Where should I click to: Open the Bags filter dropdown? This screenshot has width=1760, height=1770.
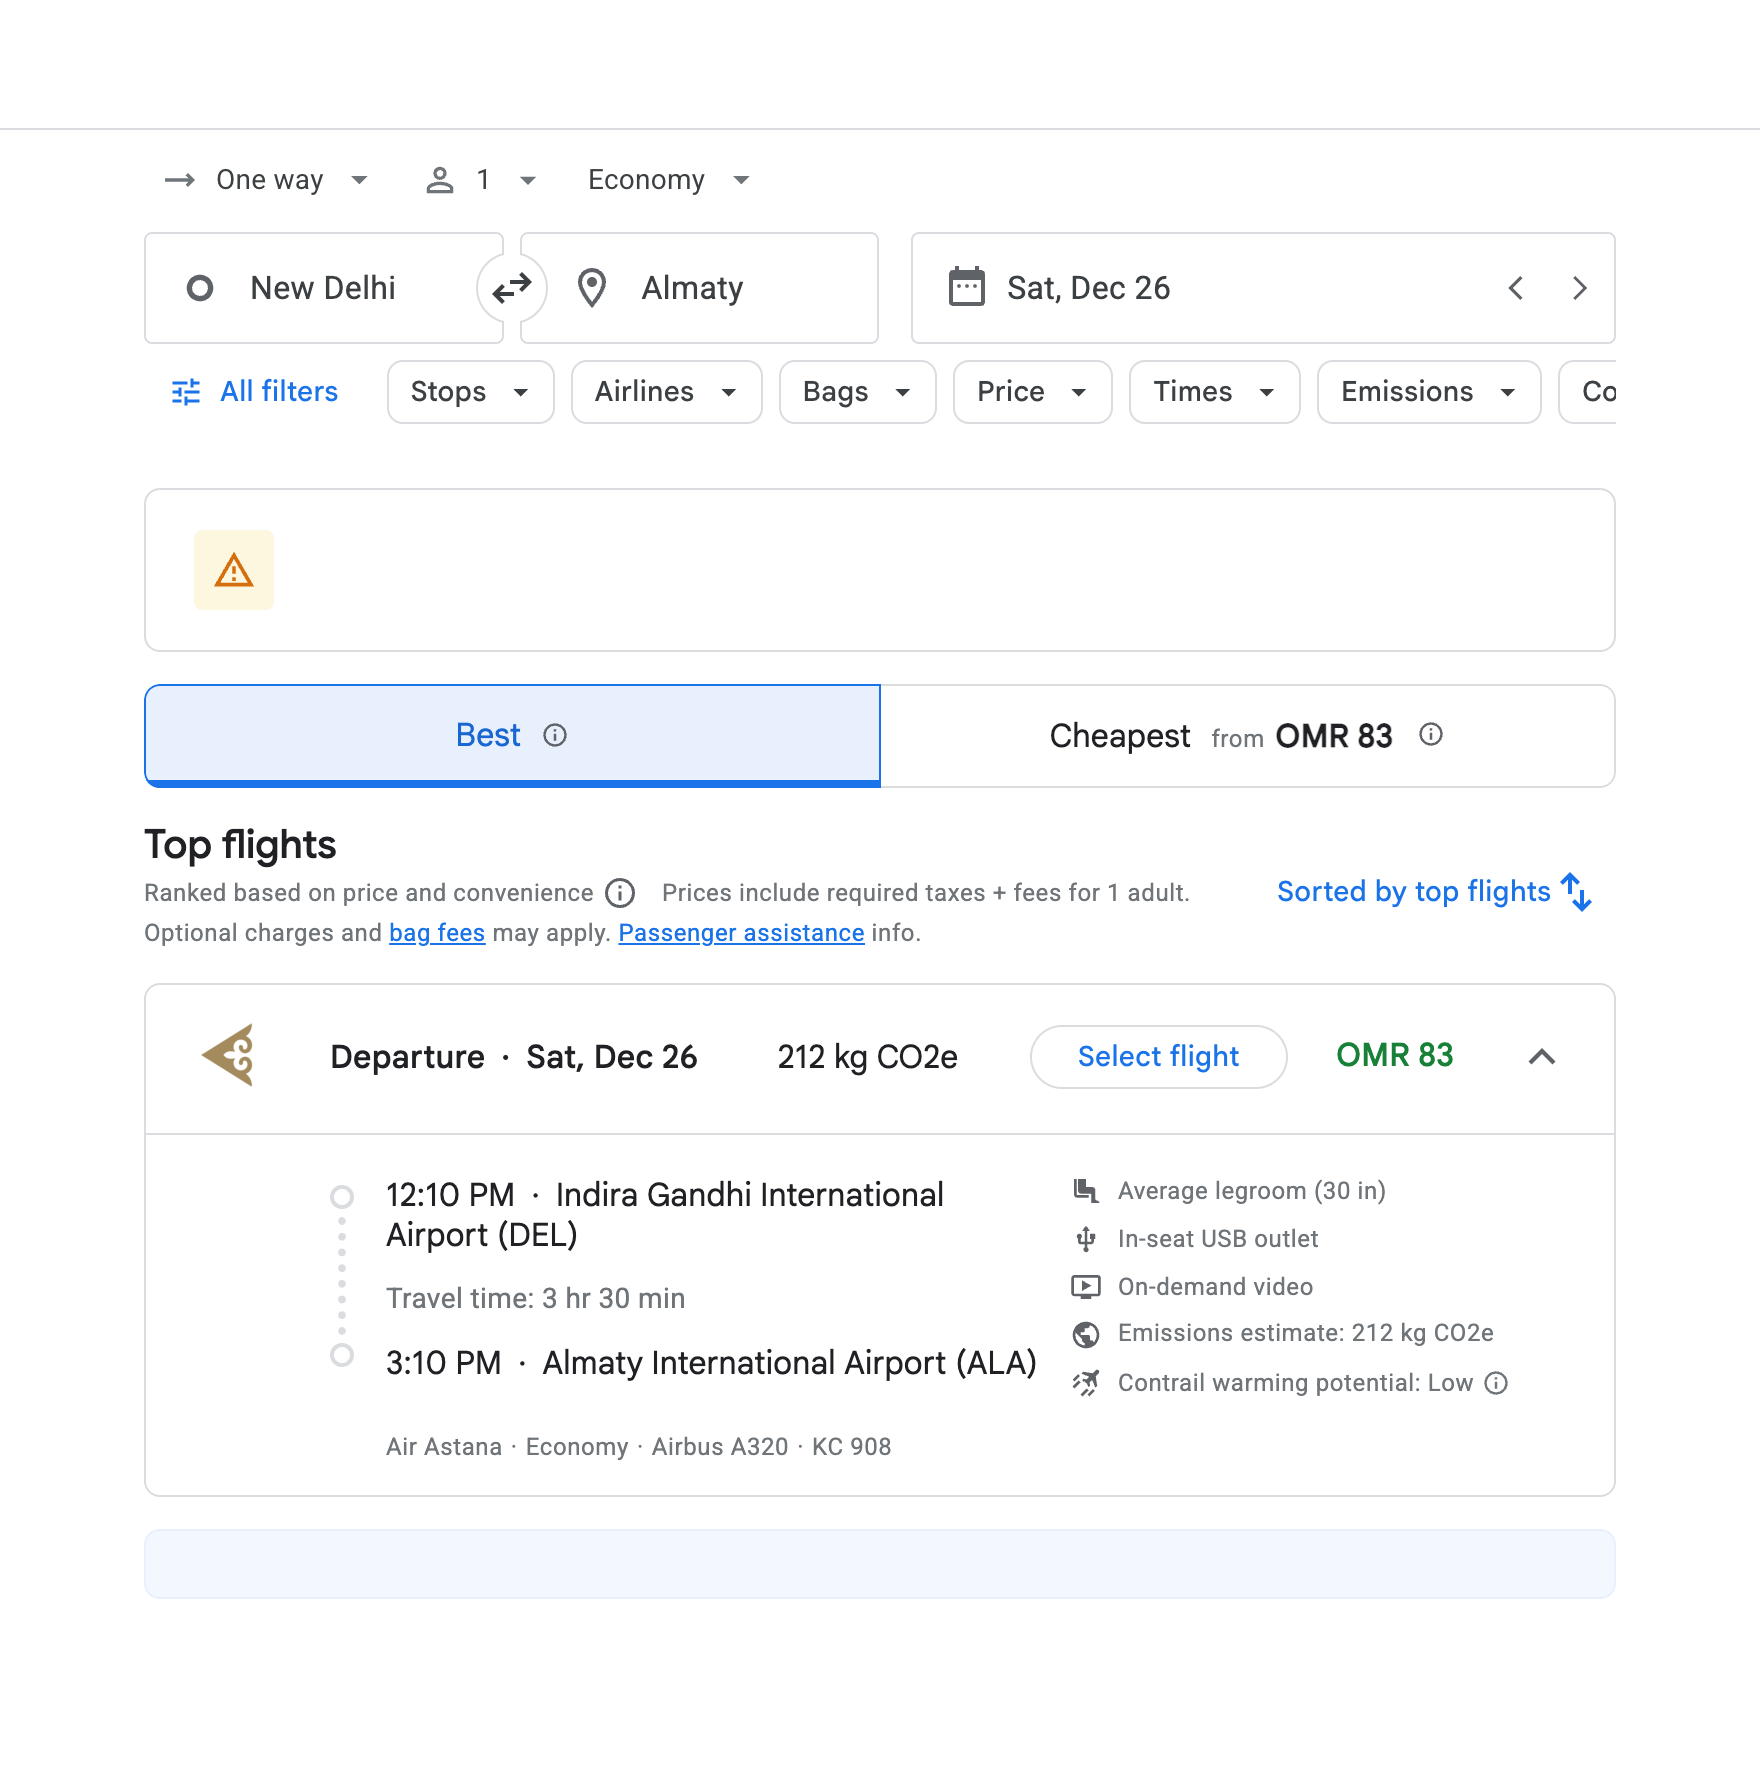pyautogui.click(x=857, y=392)
